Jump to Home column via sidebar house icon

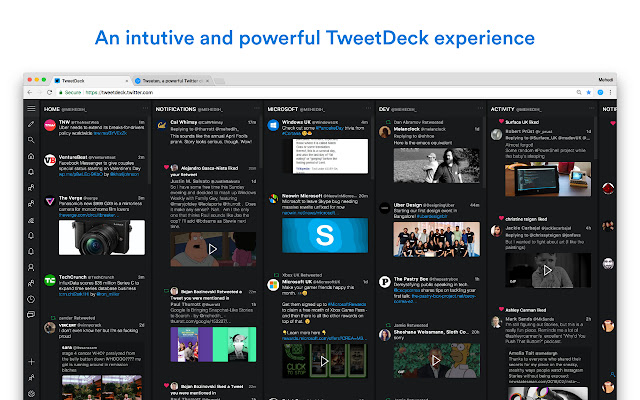(31, 156)
